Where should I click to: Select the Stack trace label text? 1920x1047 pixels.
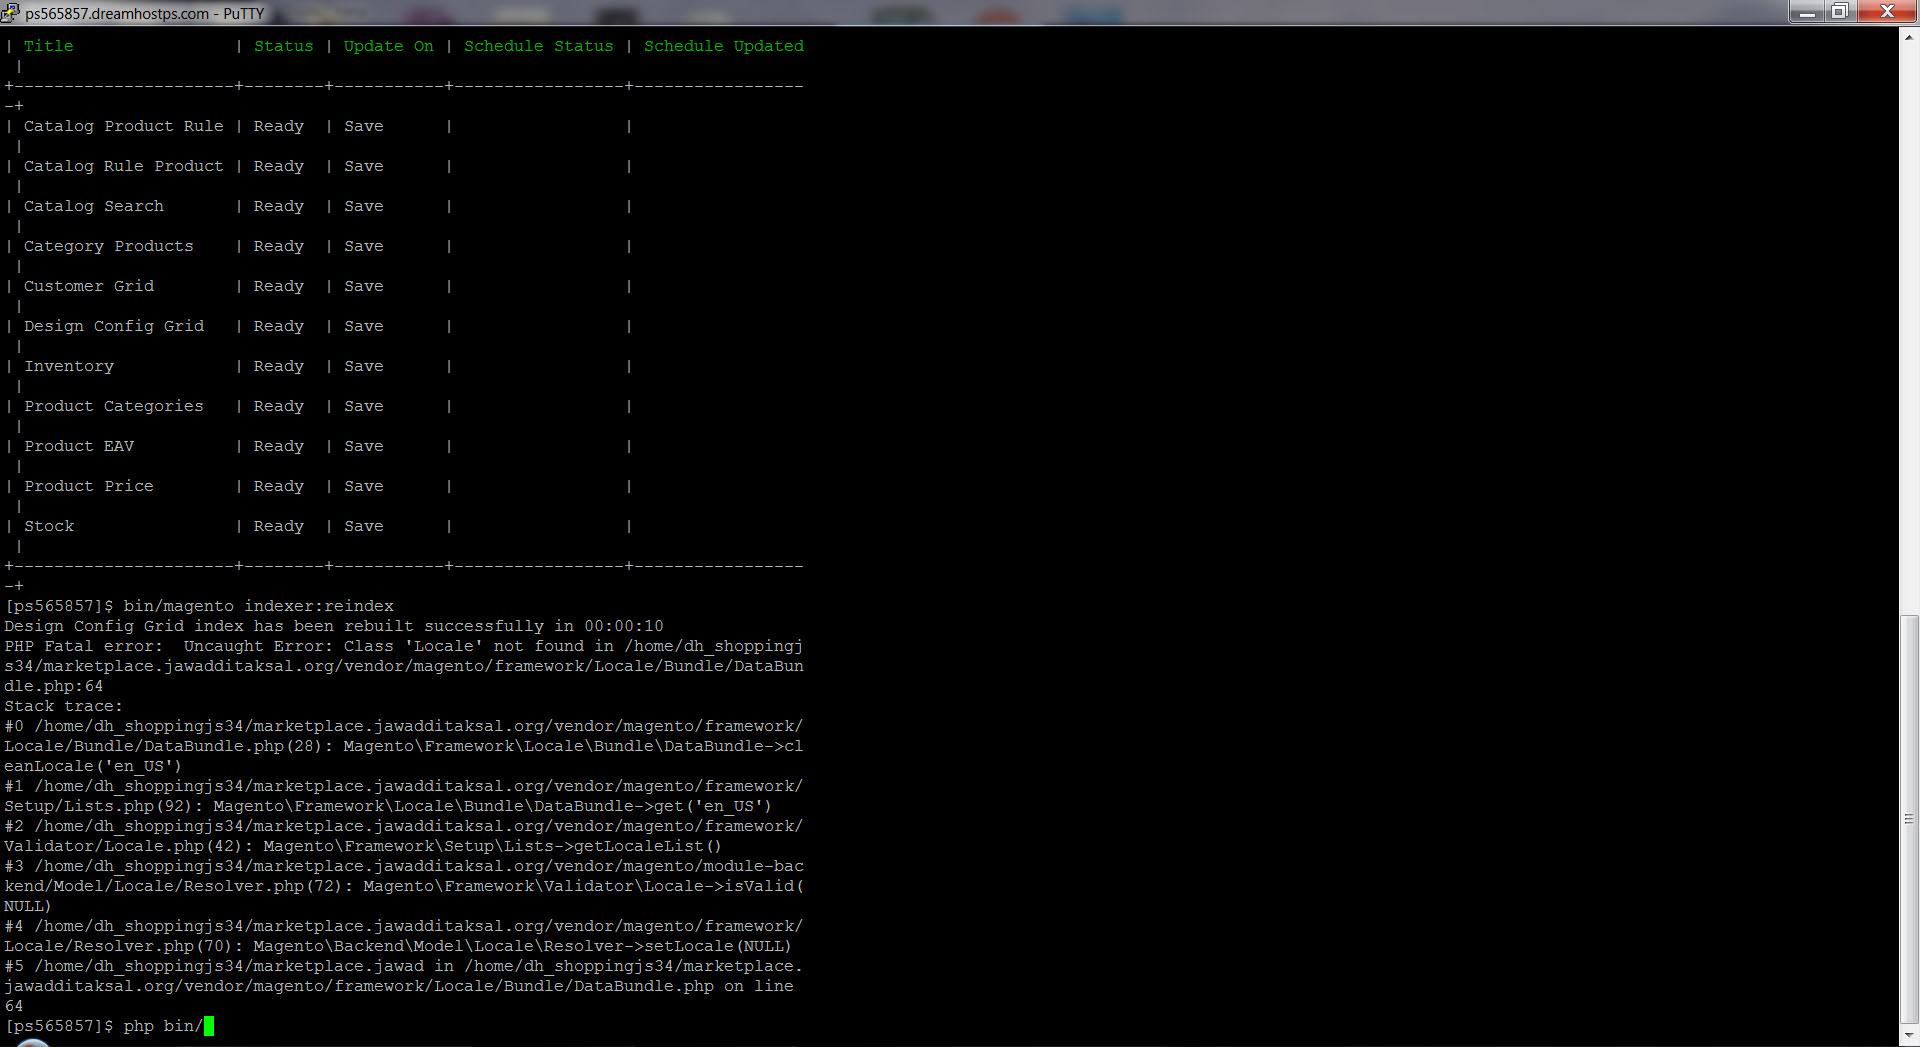63,706
